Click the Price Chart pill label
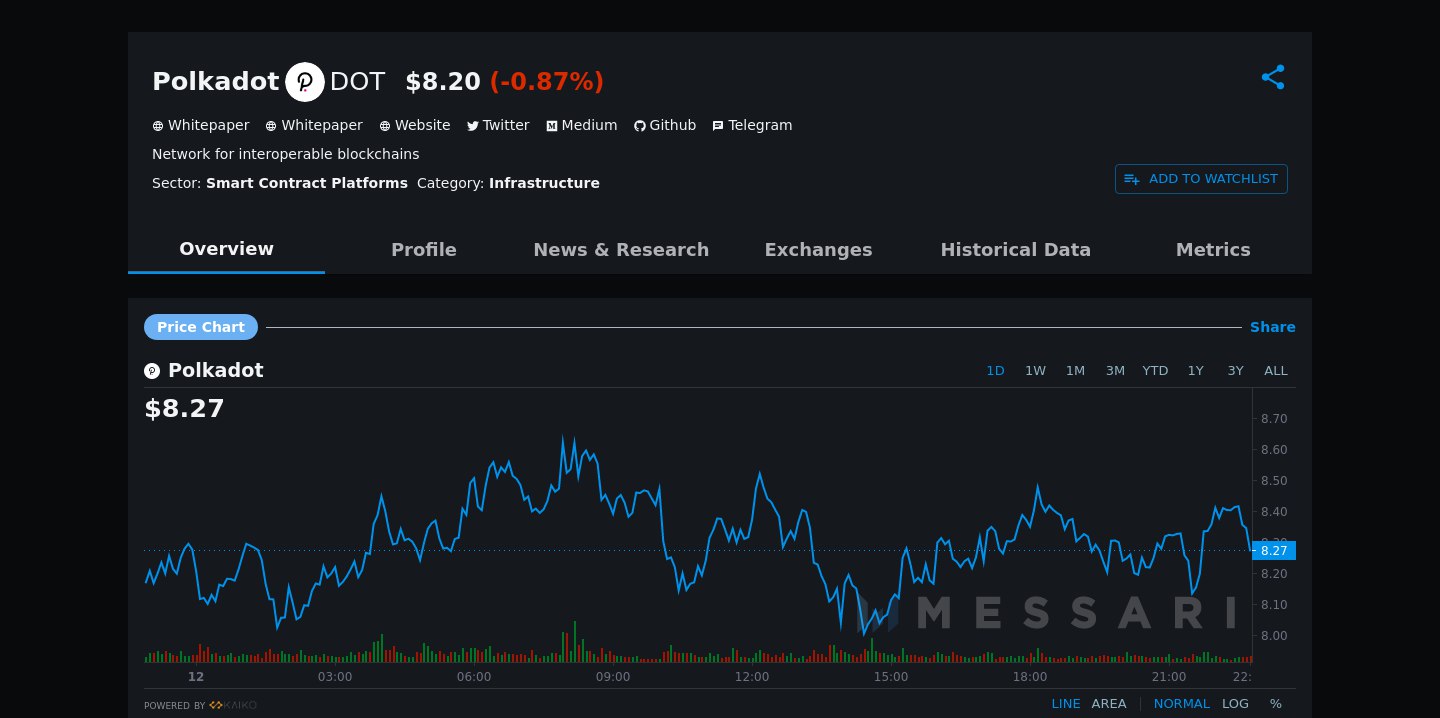Image resolution: width=1440 pixels, height=718 pixels. (201, 327)
